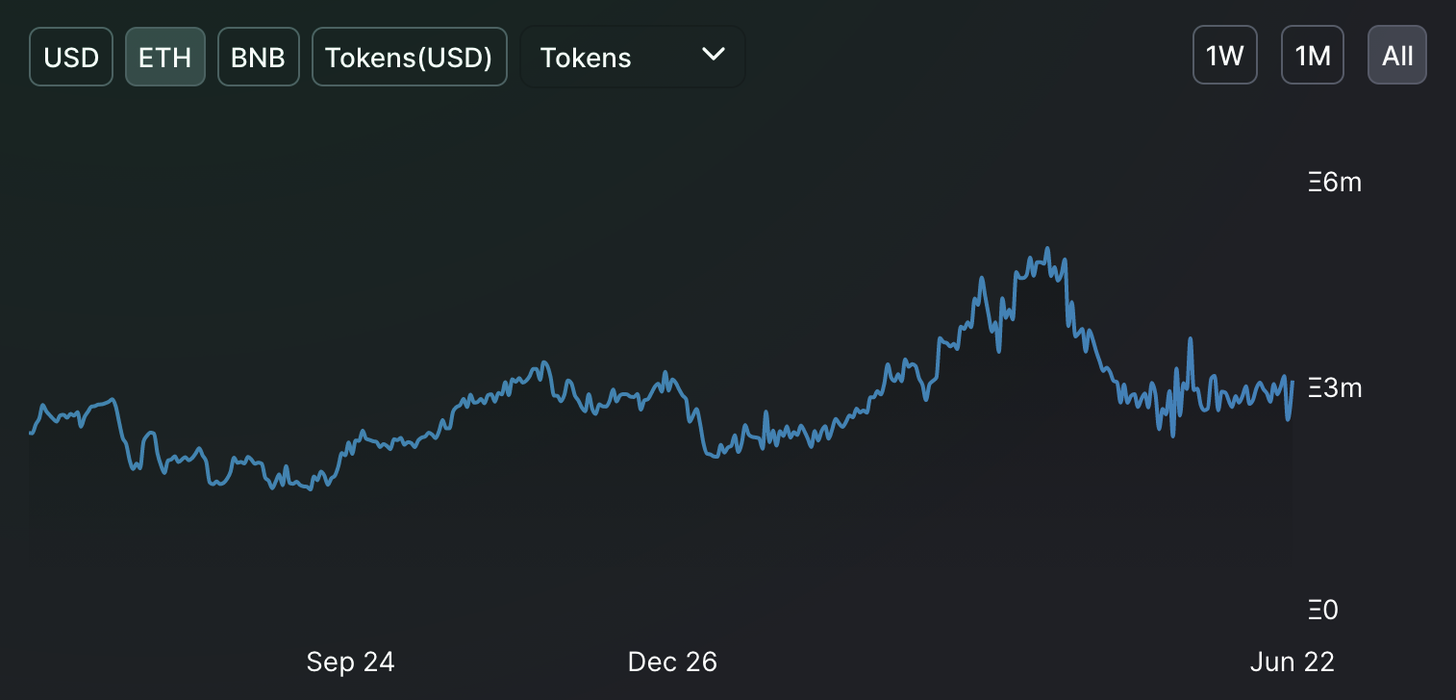Click the leftmost start of the chart line
Image resolution: width=1456 pixels, height=700 pixels.
[x=31, y=433]
